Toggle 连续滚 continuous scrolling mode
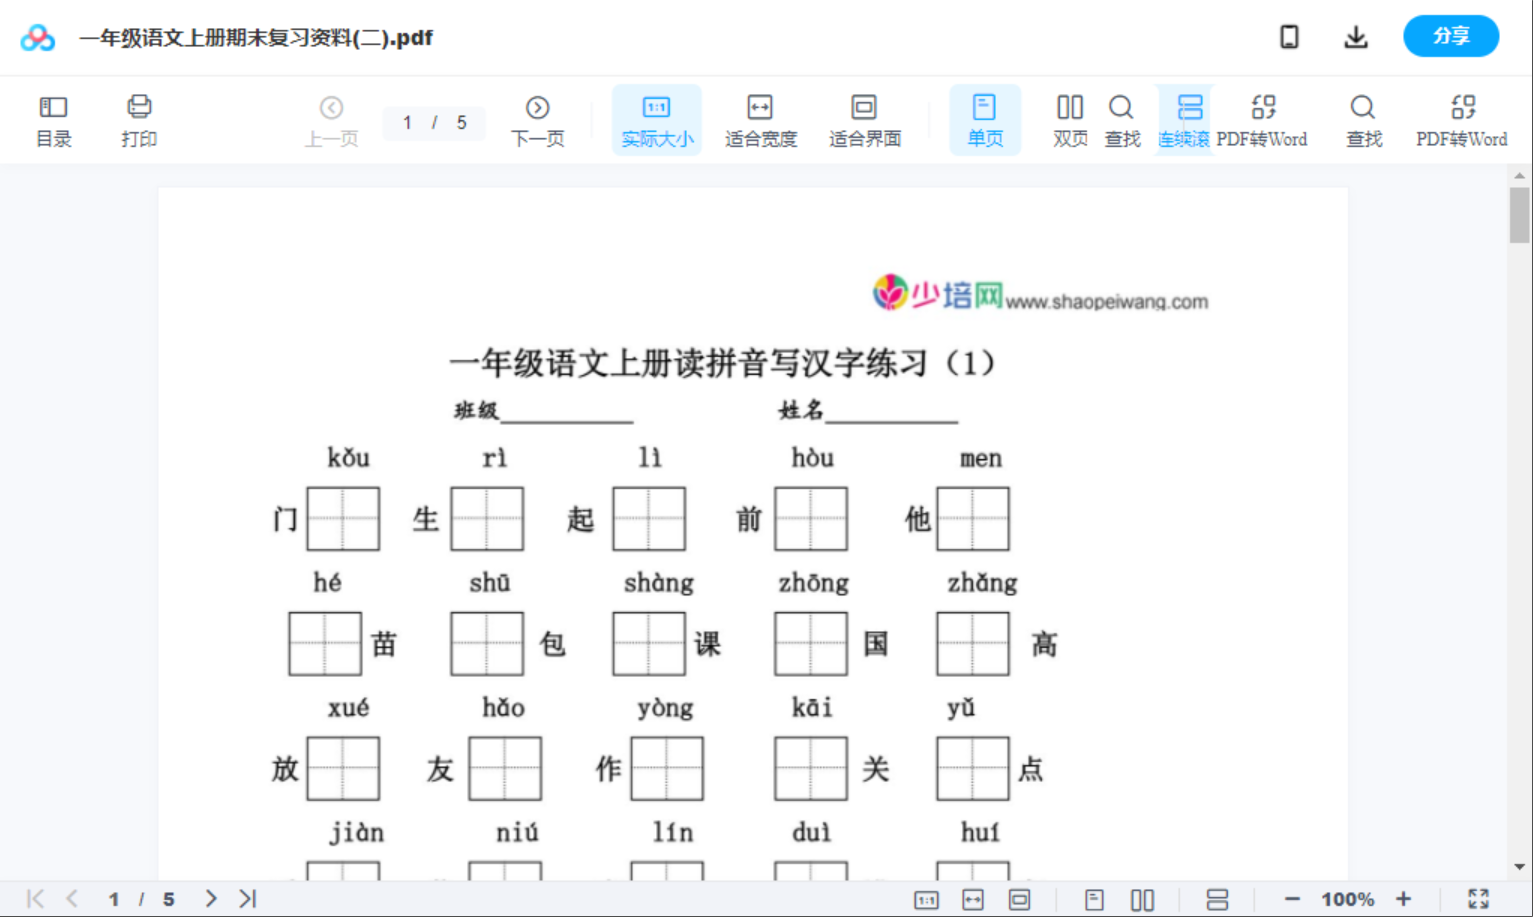Screen dimensions: 1533x917 [1185, 119]
